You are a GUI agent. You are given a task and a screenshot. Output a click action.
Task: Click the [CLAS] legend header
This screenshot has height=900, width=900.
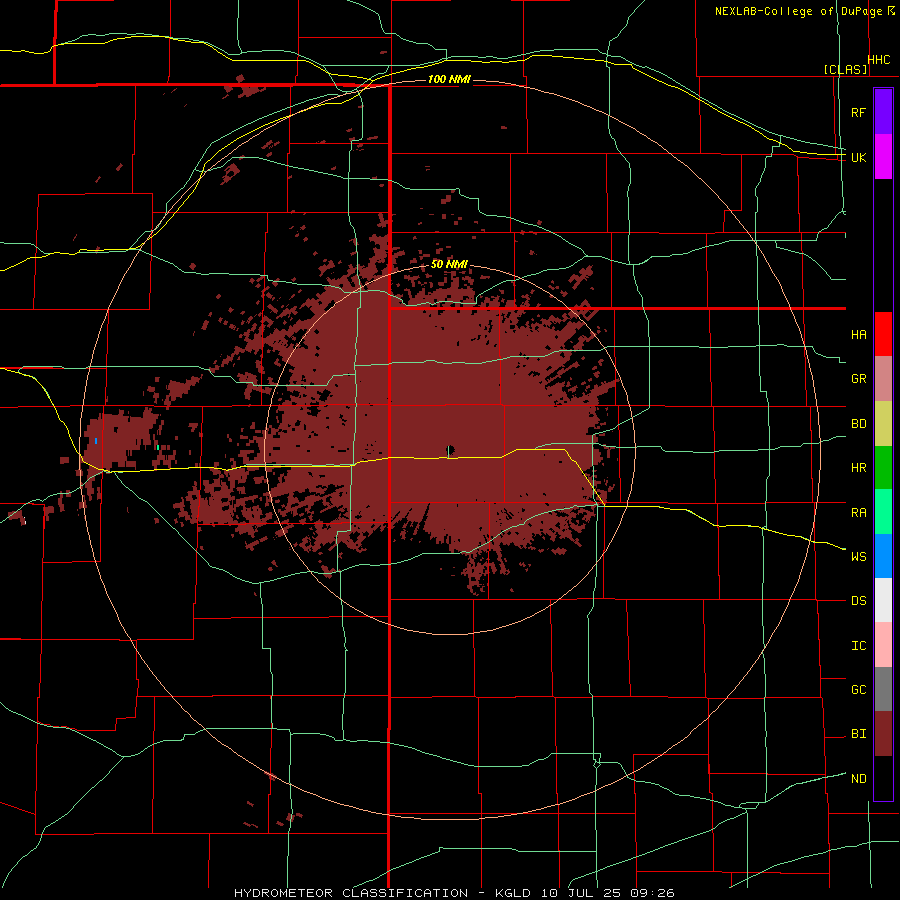[x=845, y=69]
